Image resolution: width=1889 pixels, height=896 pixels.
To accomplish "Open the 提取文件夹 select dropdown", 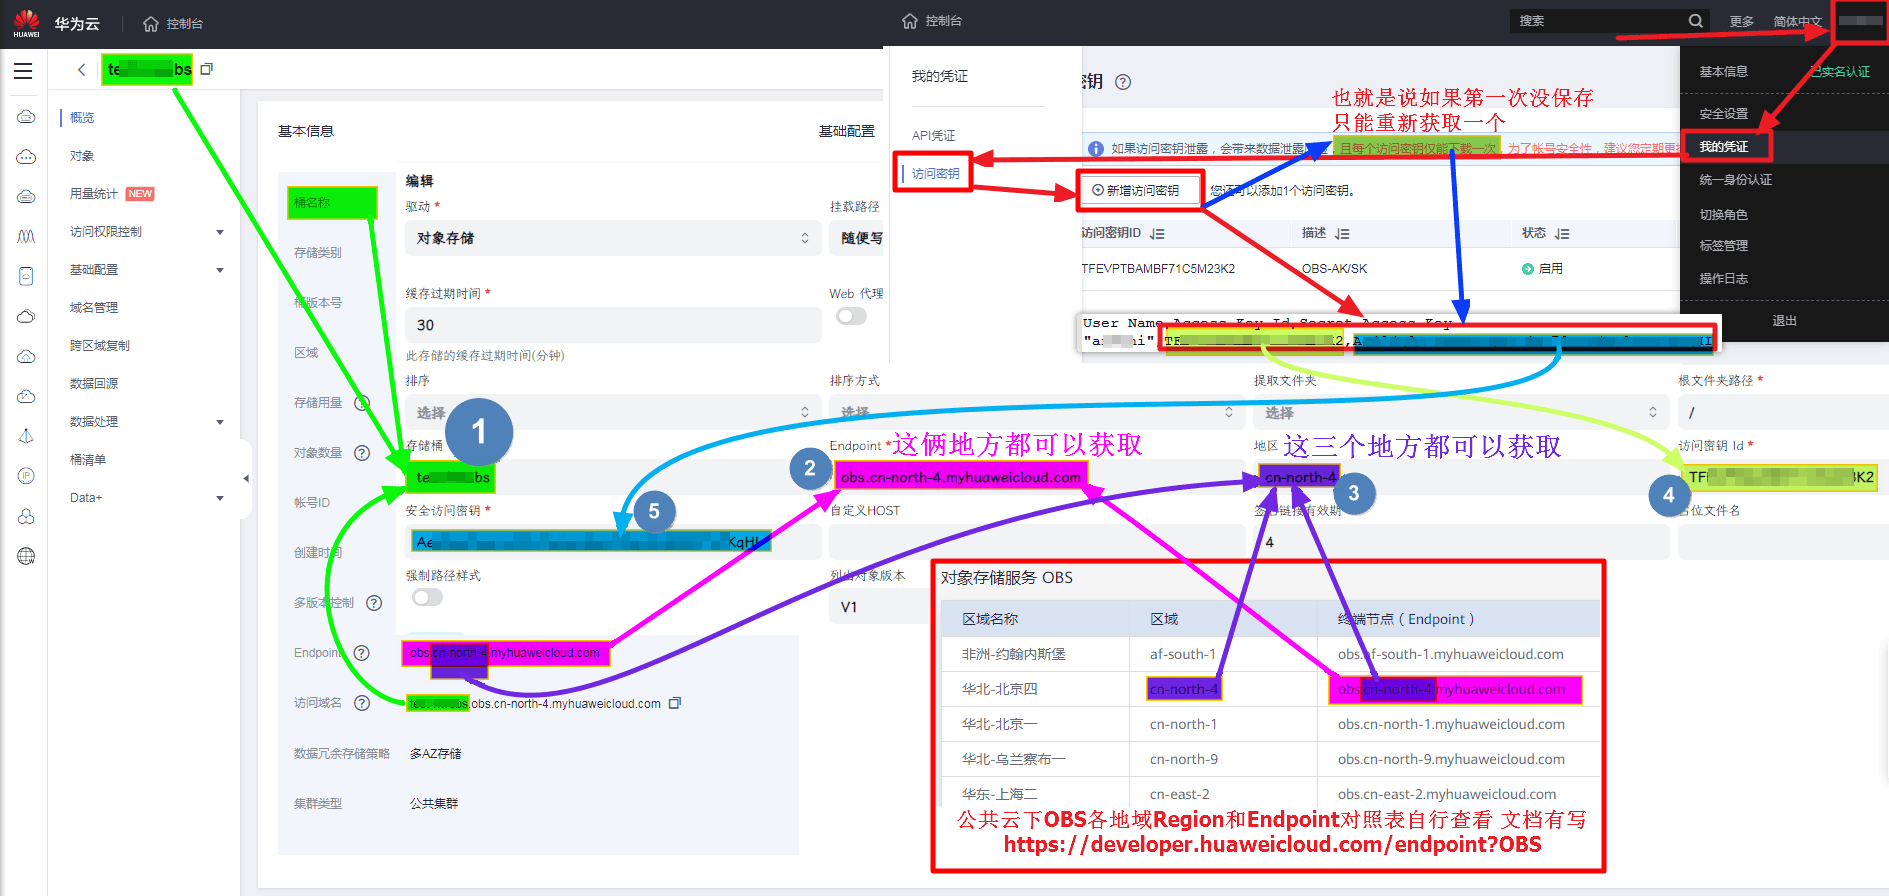I will [x=1460, y=412].
